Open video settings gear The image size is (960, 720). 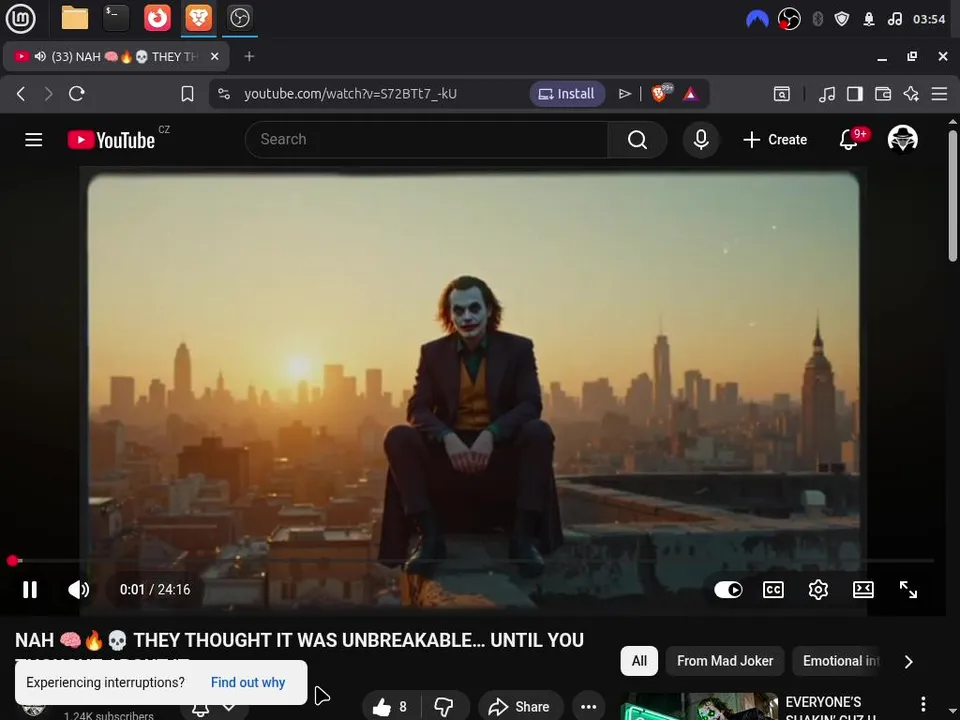coord(818,590)
